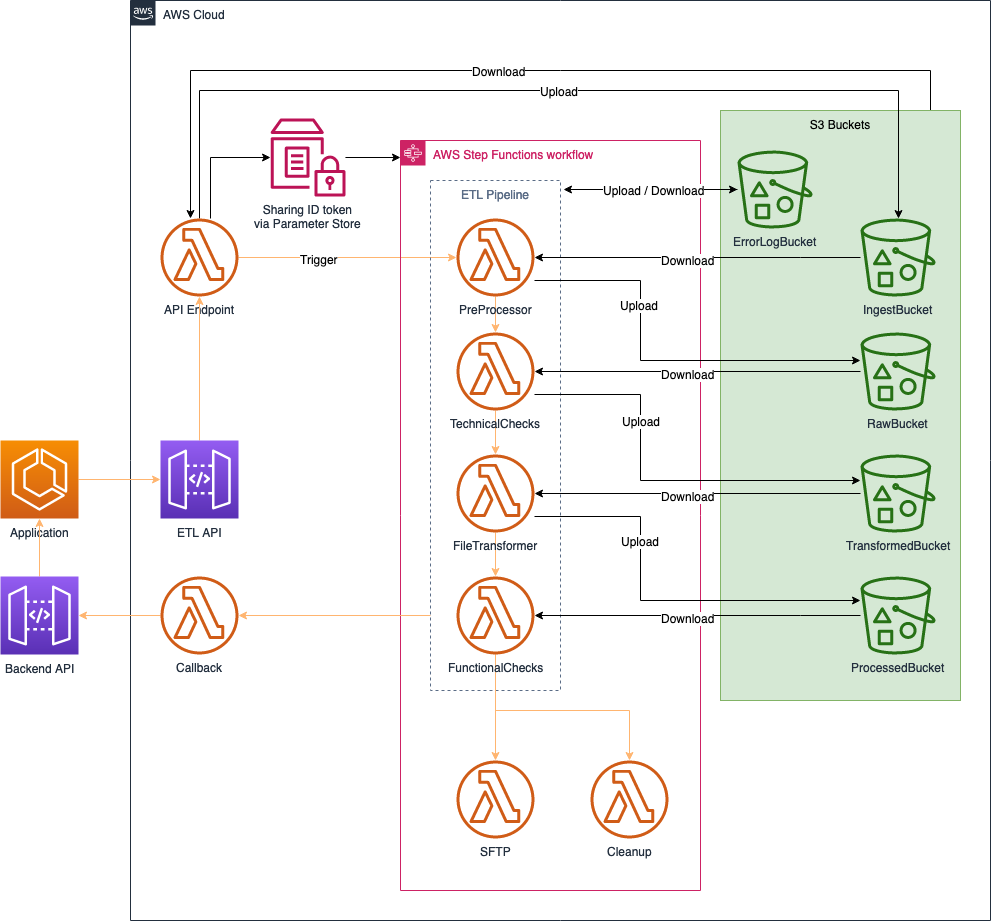Image resolution: width=991 pixels, height=921 pixels.
Task: Click the ETL API gateway icon
Action: pyautogui.click(x=198, y=480)
